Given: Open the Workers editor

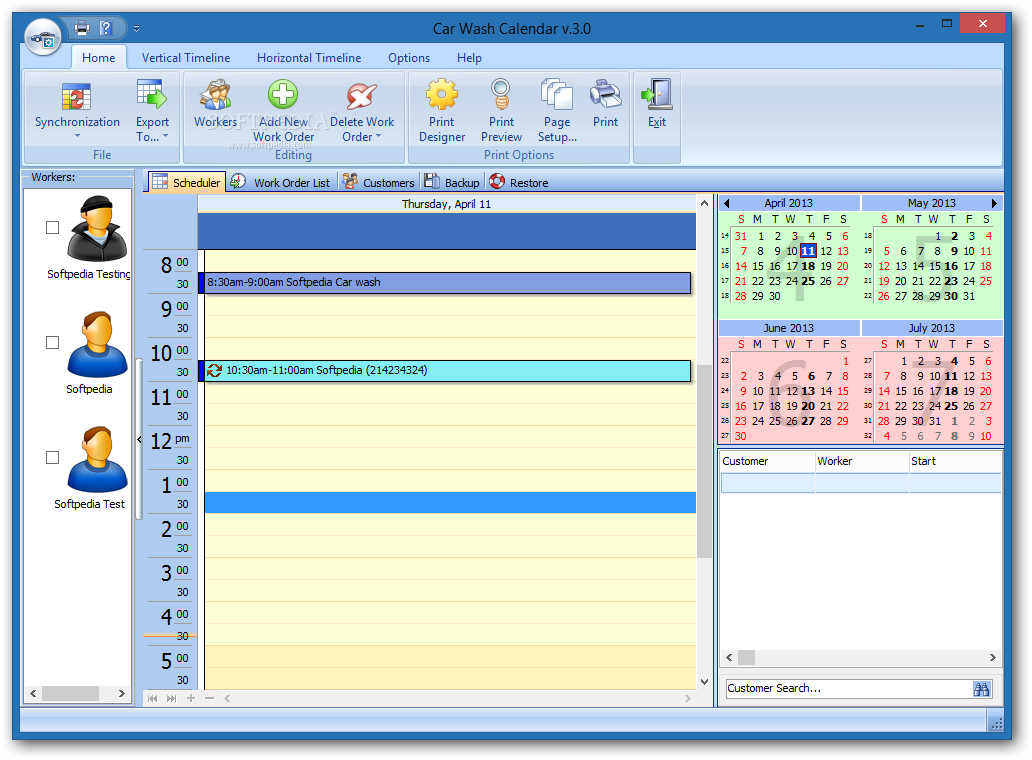Looking at the screenshot, I should coord(215,104).
